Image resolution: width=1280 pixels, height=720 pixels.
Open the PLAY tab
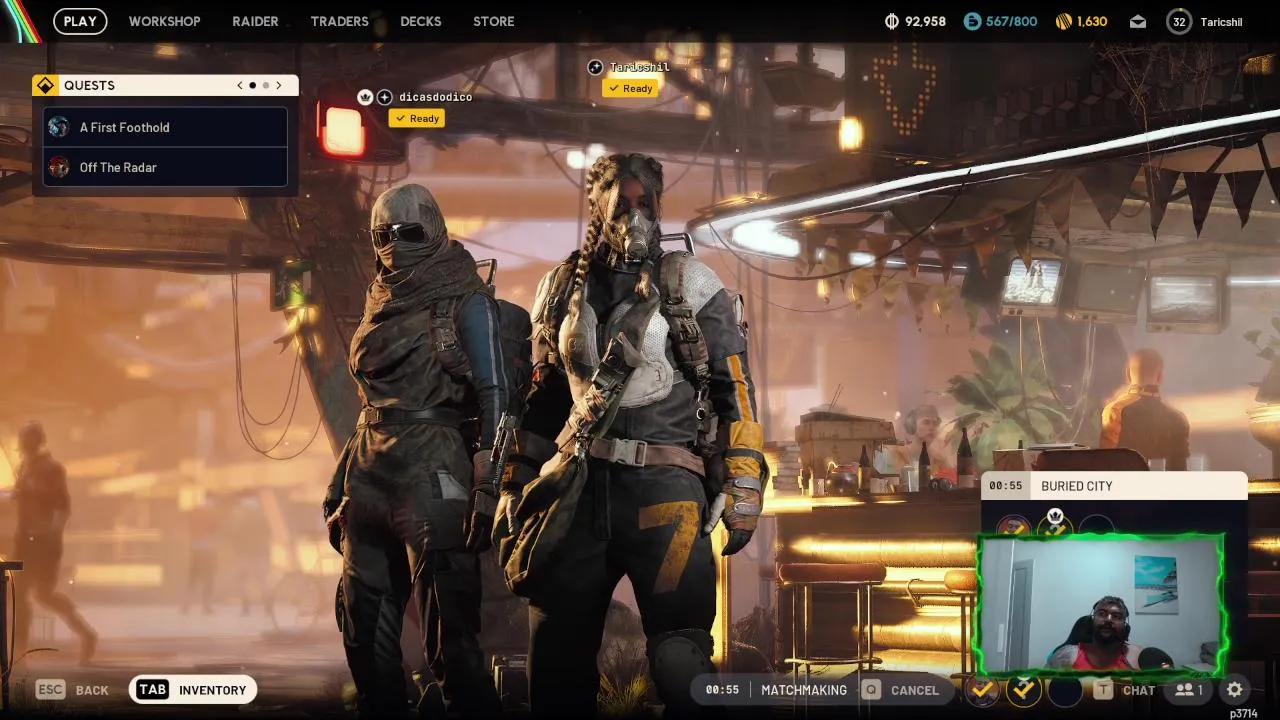[80, 21]
